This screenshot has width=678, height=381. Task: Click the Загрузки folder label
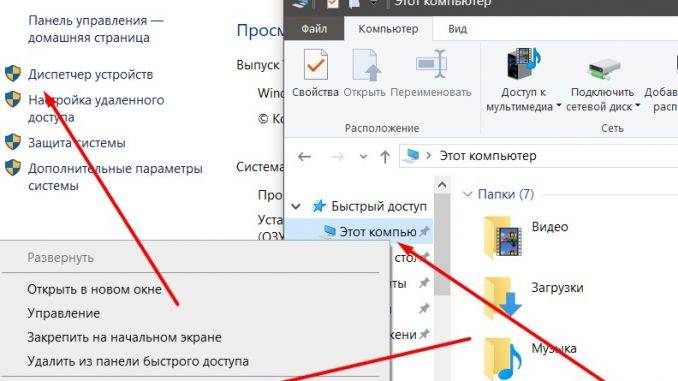tap(557, 288)
